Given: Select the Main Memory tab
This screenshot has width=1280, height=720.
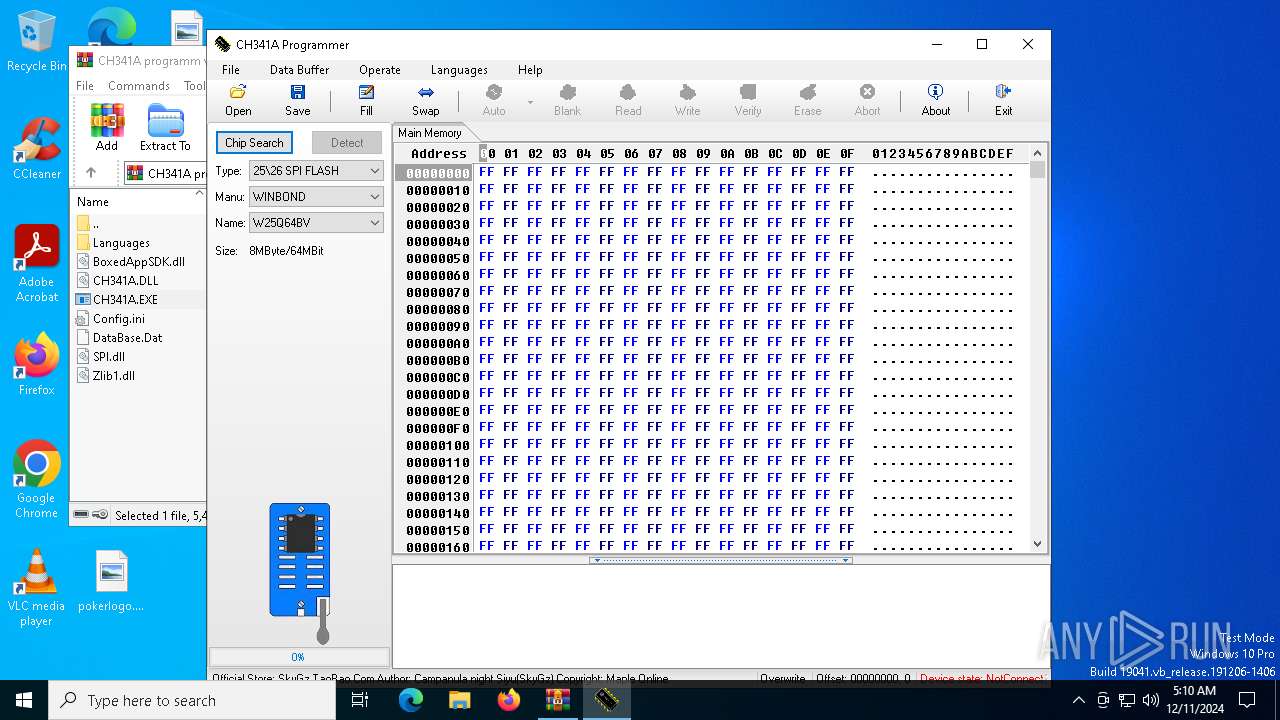Looking at the screenshot, I should pos(430,133).
